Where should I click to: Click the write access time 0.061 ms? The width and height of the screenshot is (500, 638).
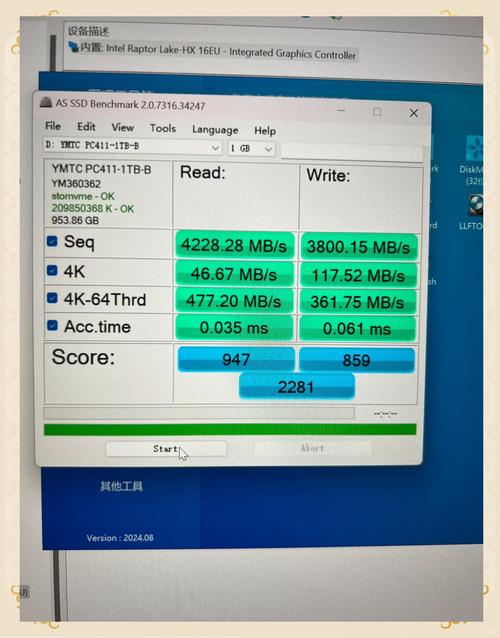(357, 329)
